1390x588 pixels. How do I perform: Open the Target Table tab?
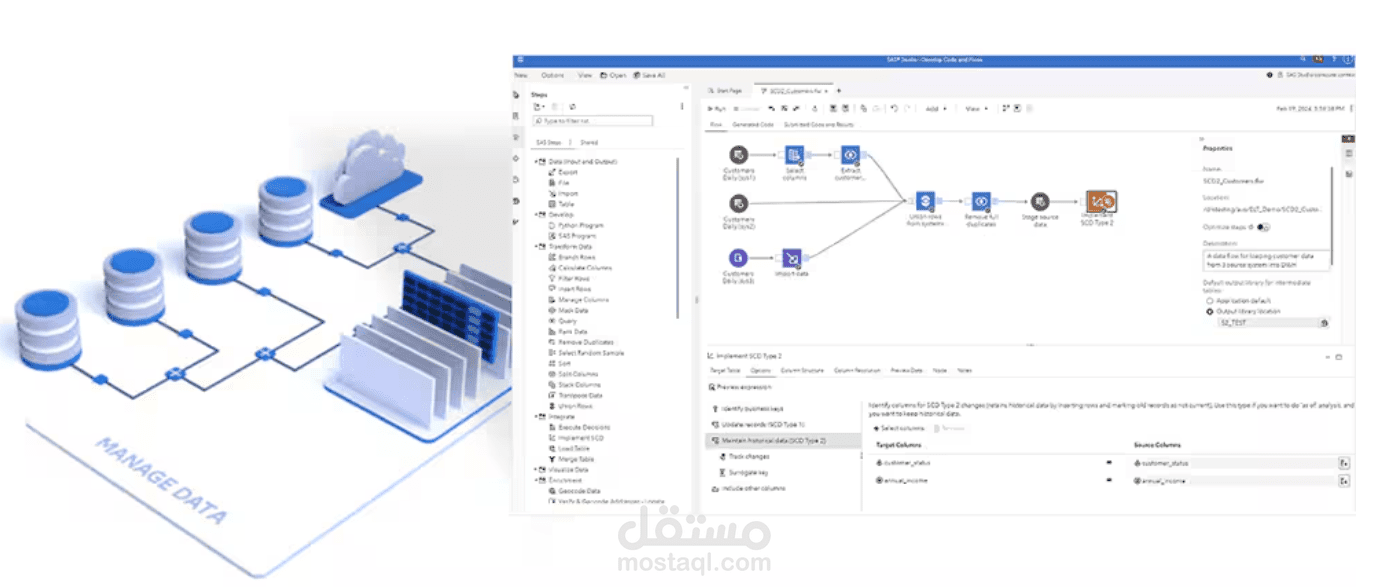pos(724,370)
